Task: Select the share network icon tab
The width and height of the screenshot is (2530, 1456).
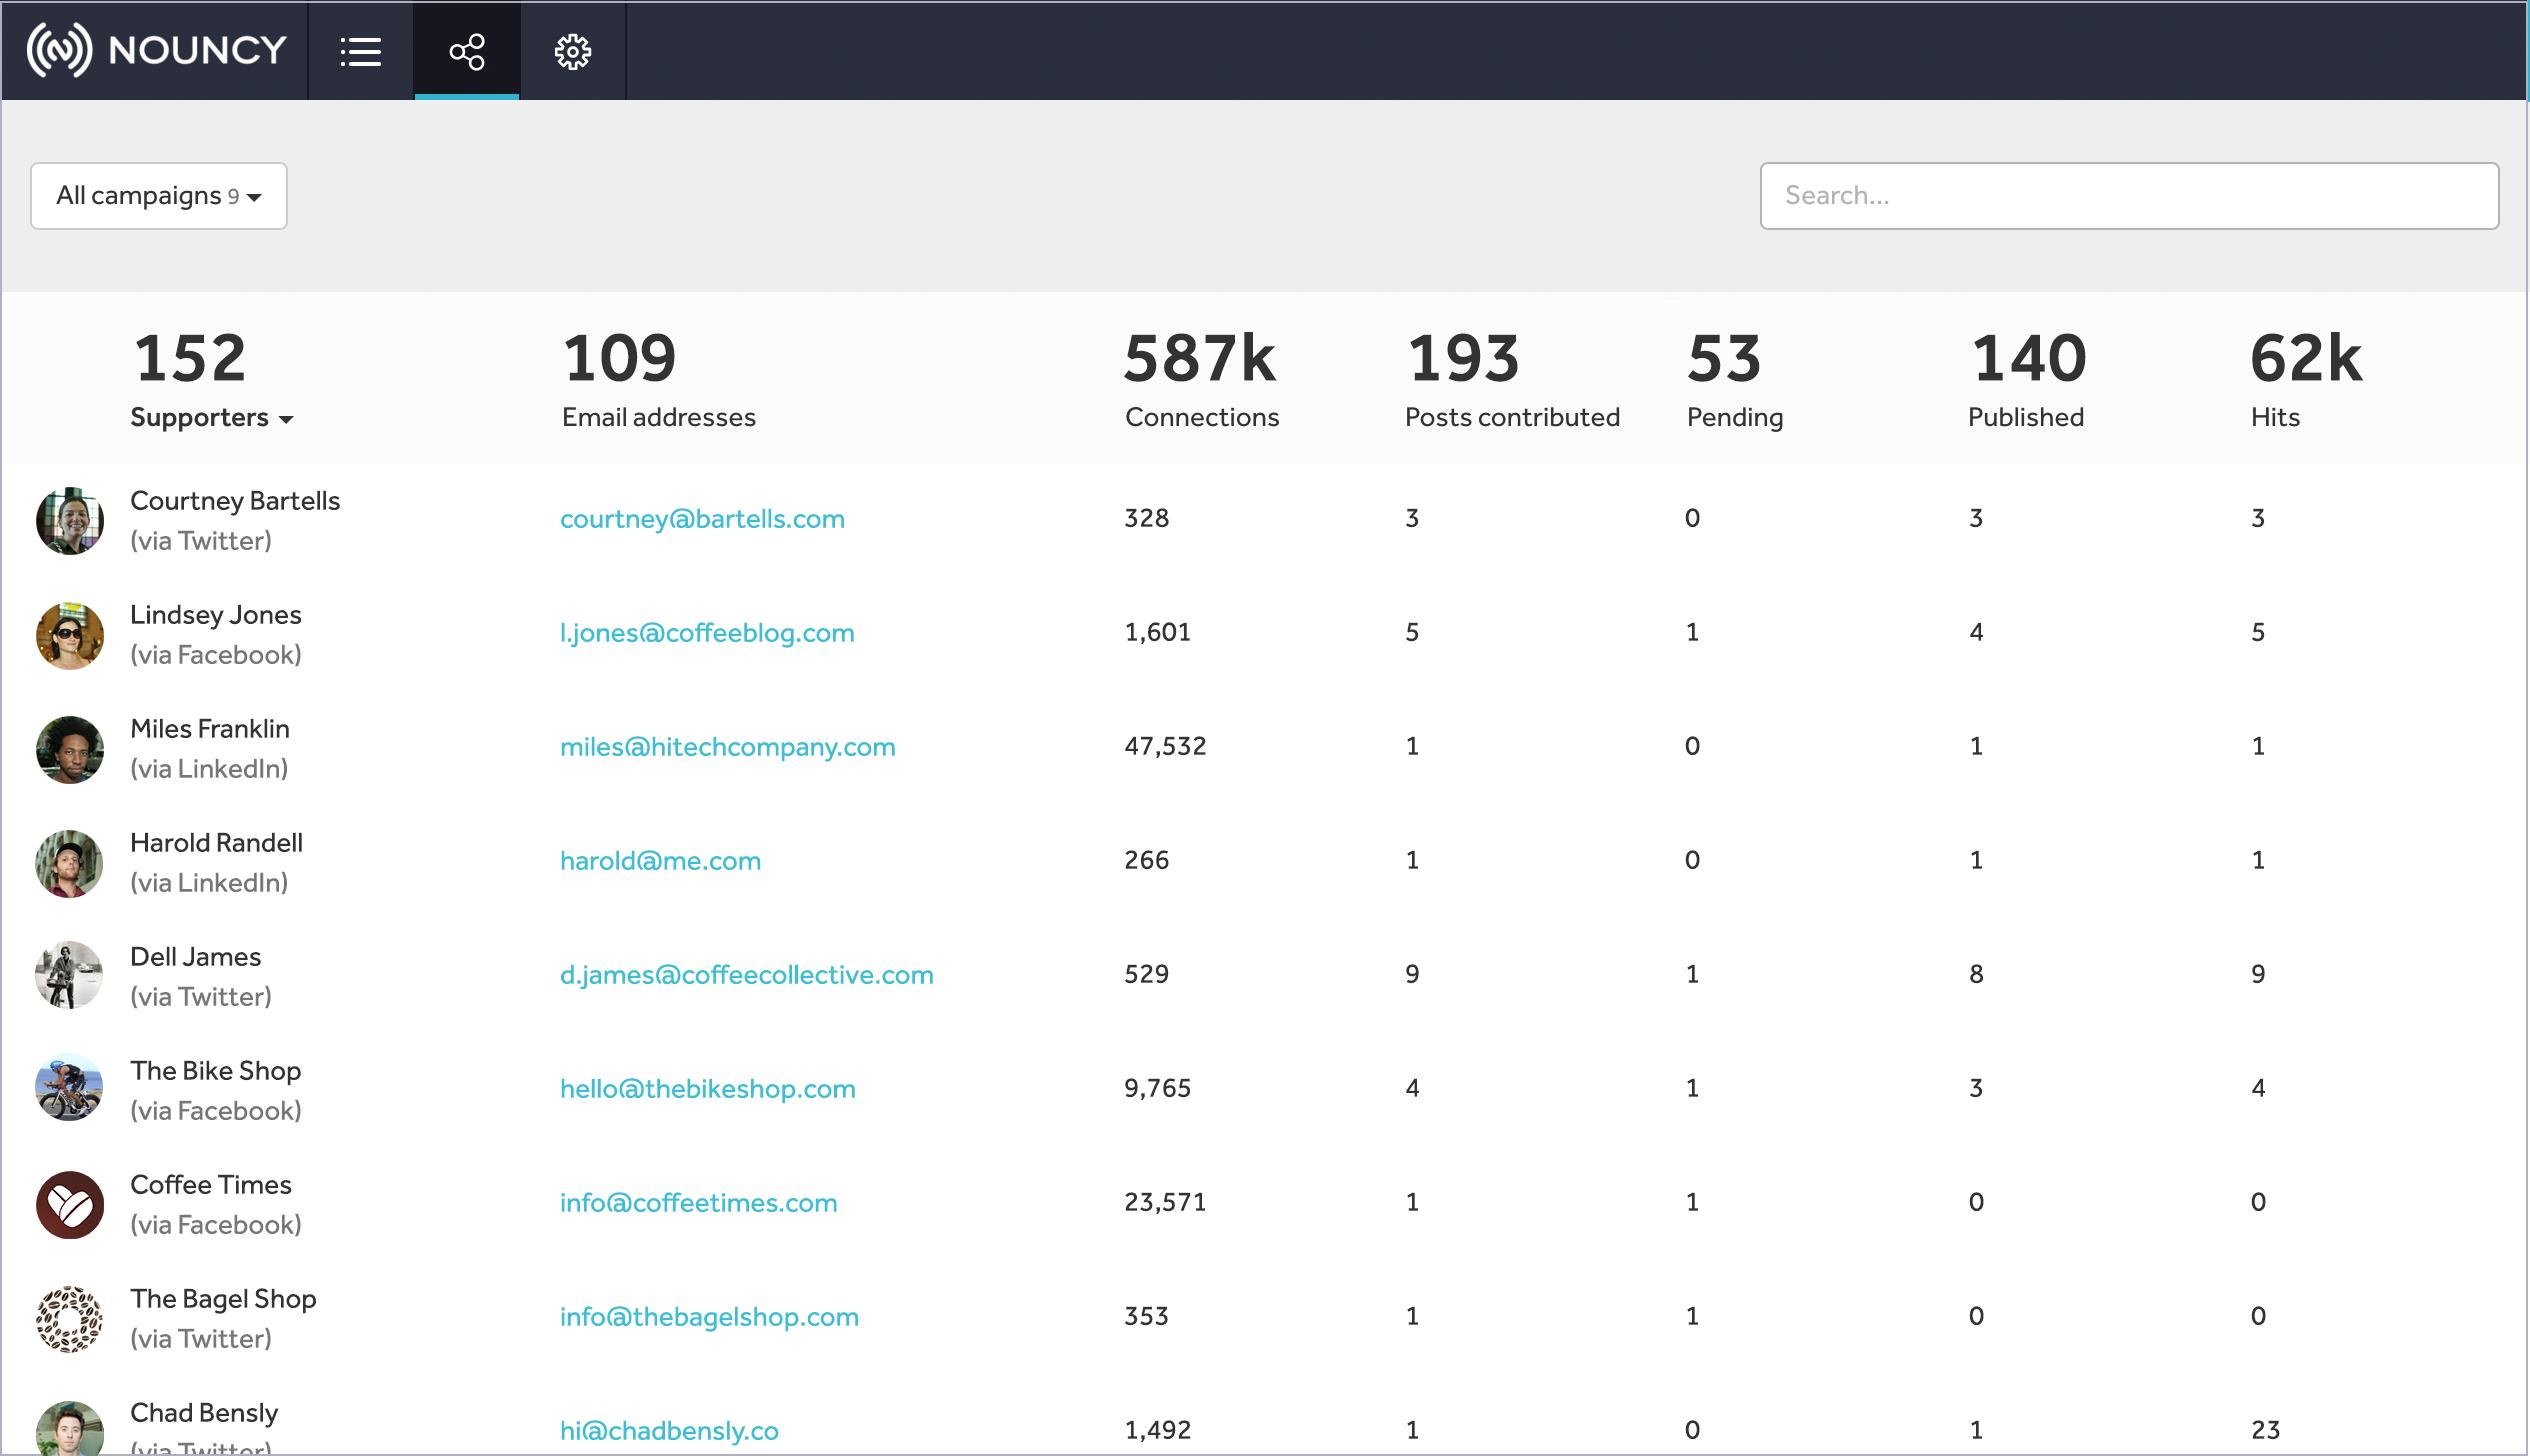Action: point(467,51)
